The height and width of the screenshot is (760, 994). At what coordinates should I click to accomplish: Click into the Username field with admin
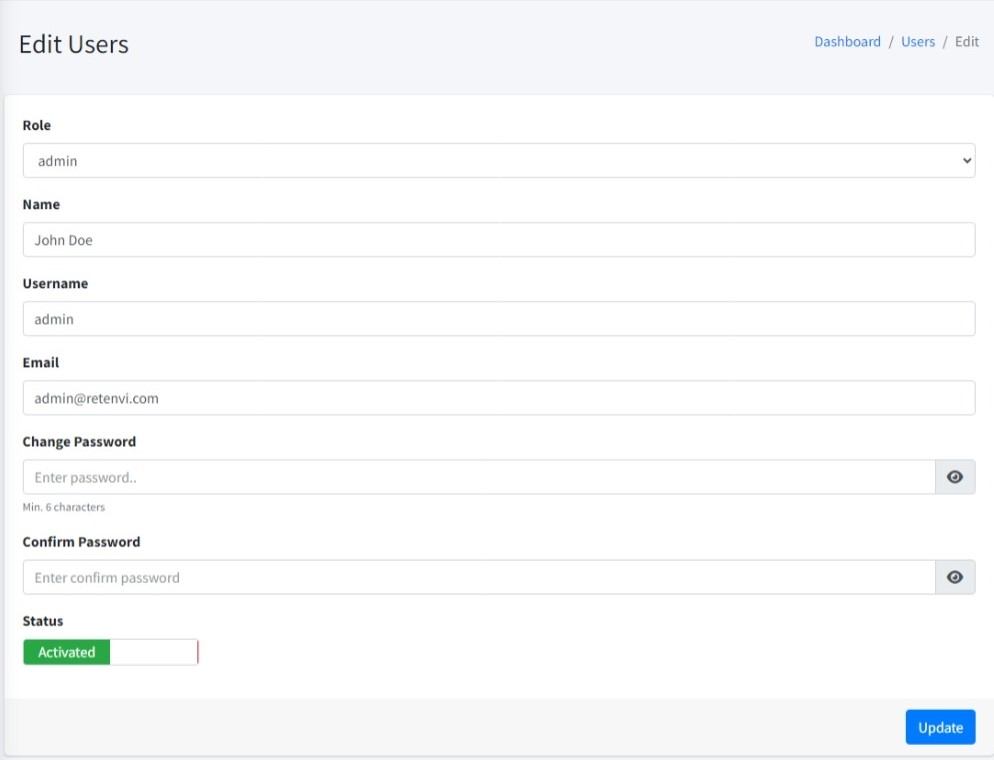[498, 319]
